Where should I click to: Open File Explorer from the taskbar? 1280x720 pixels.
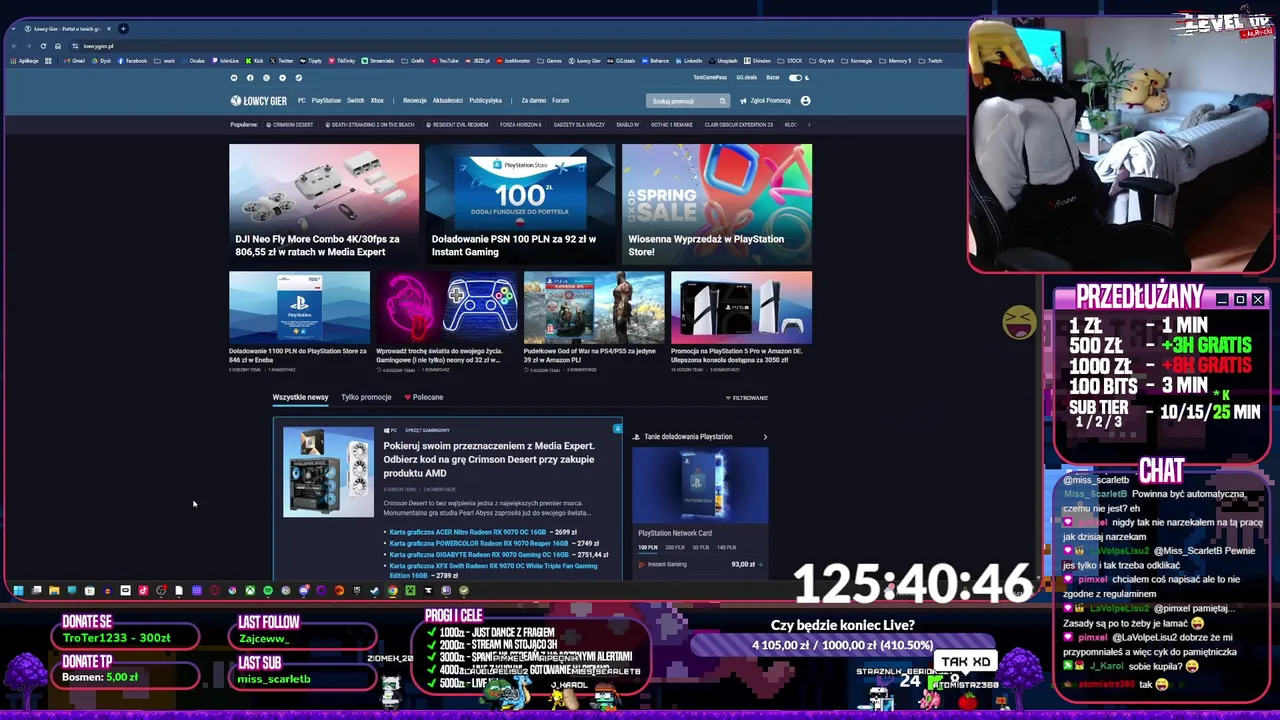click(54, 591)
